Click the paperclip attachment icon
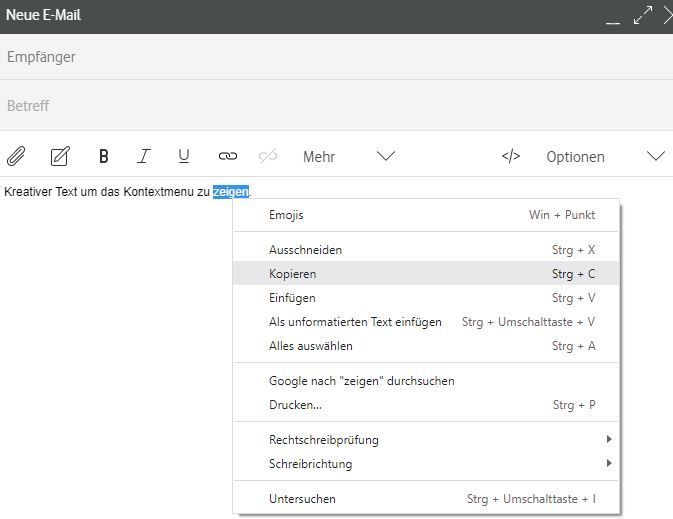This screenshot has height=519, width=673. coord(16,156)
